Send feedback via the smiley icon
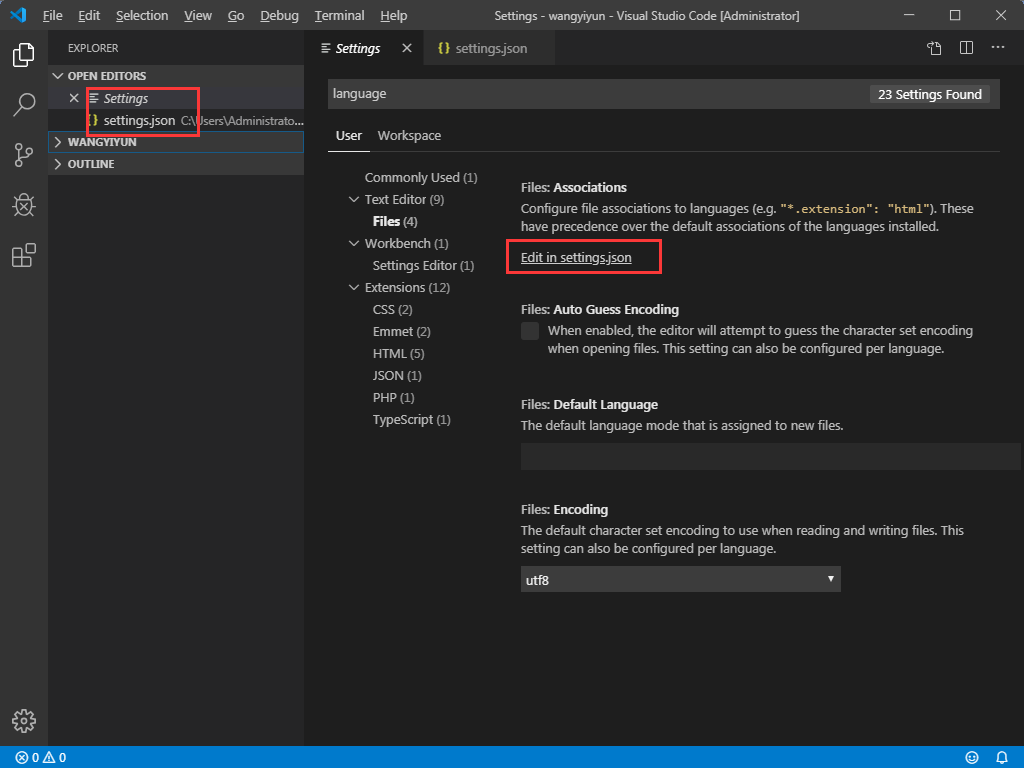 [x=971, y=757]
